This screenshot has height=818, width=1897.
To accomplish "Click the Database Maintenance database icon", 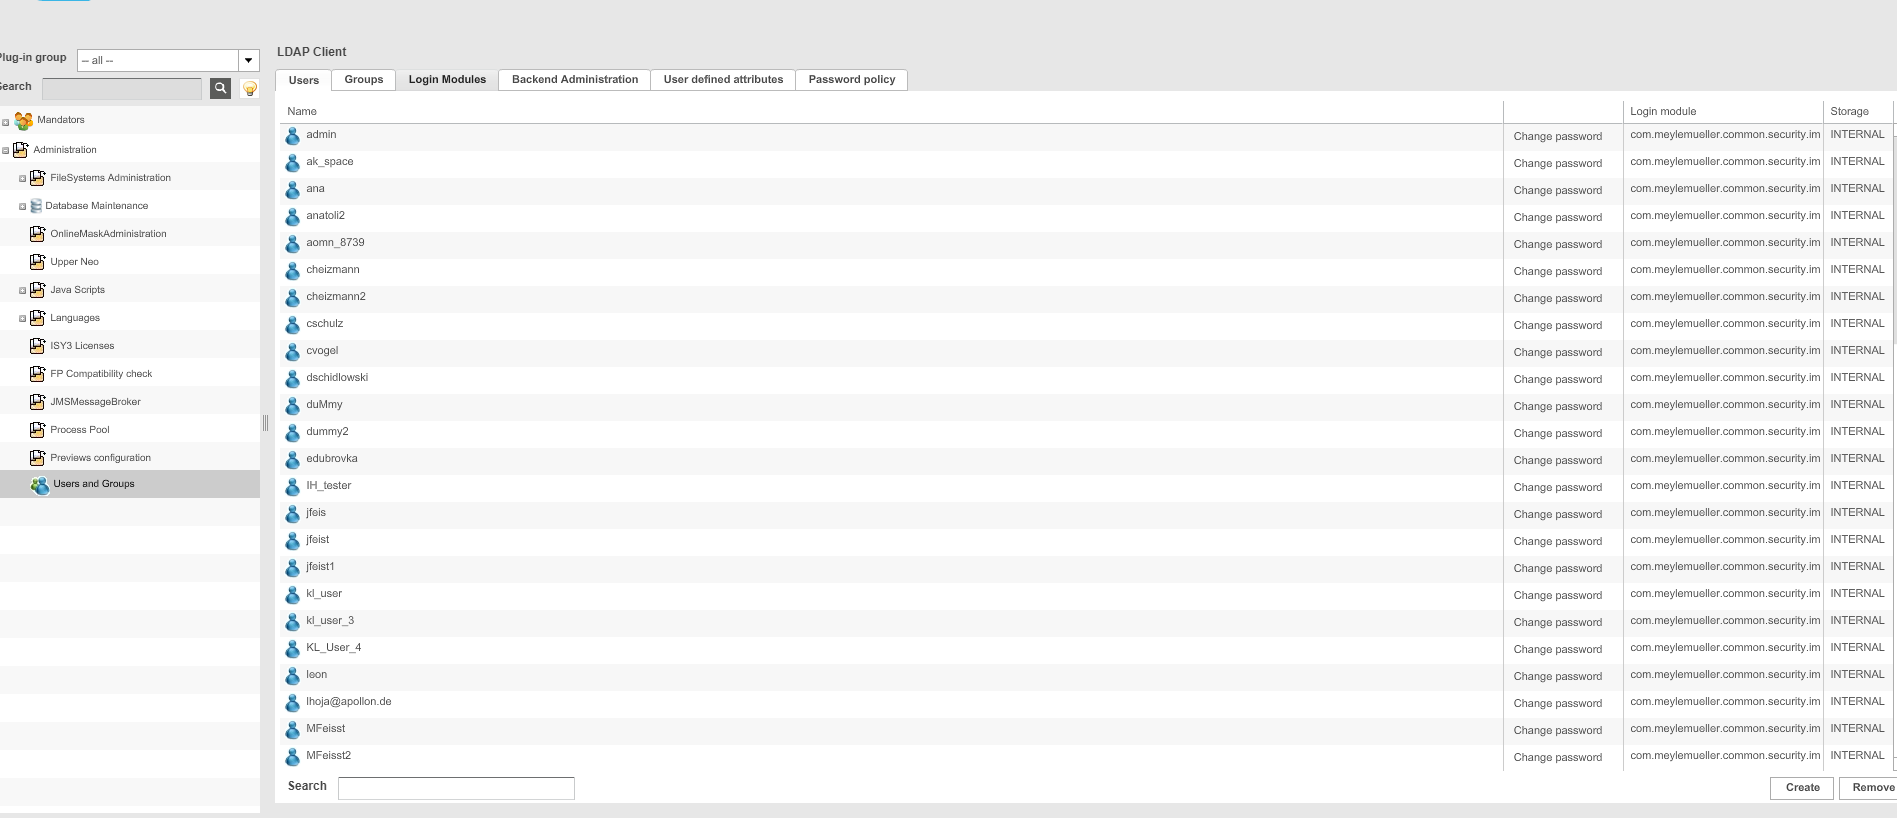I will coord(36,206).
